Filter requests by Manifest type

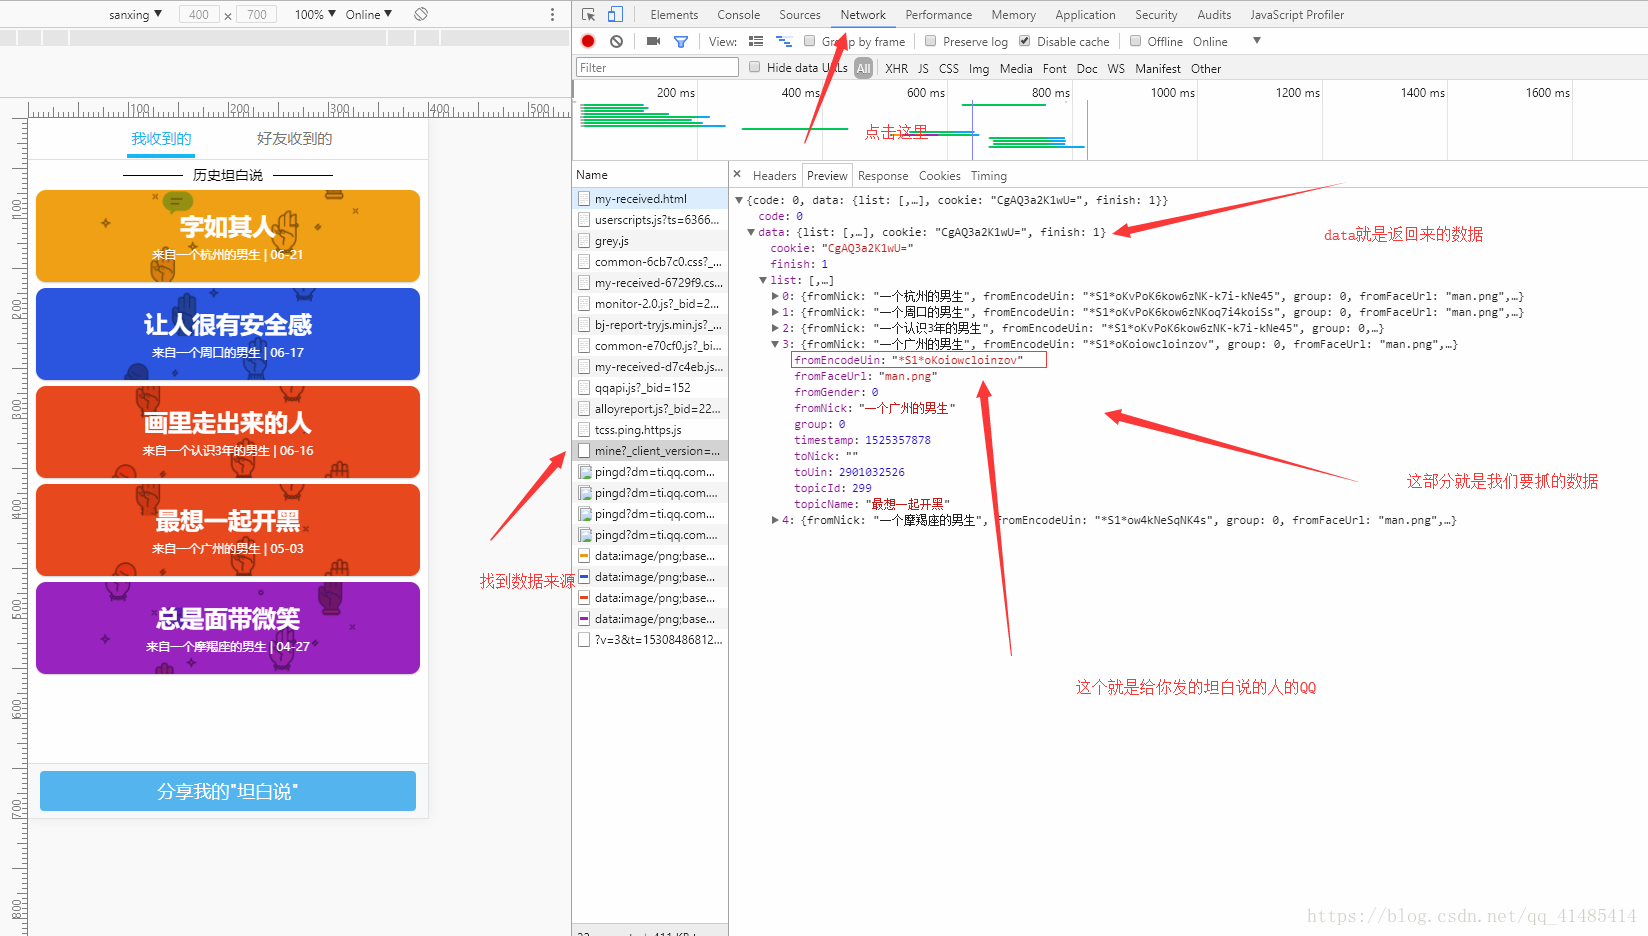pos(1157,69)
